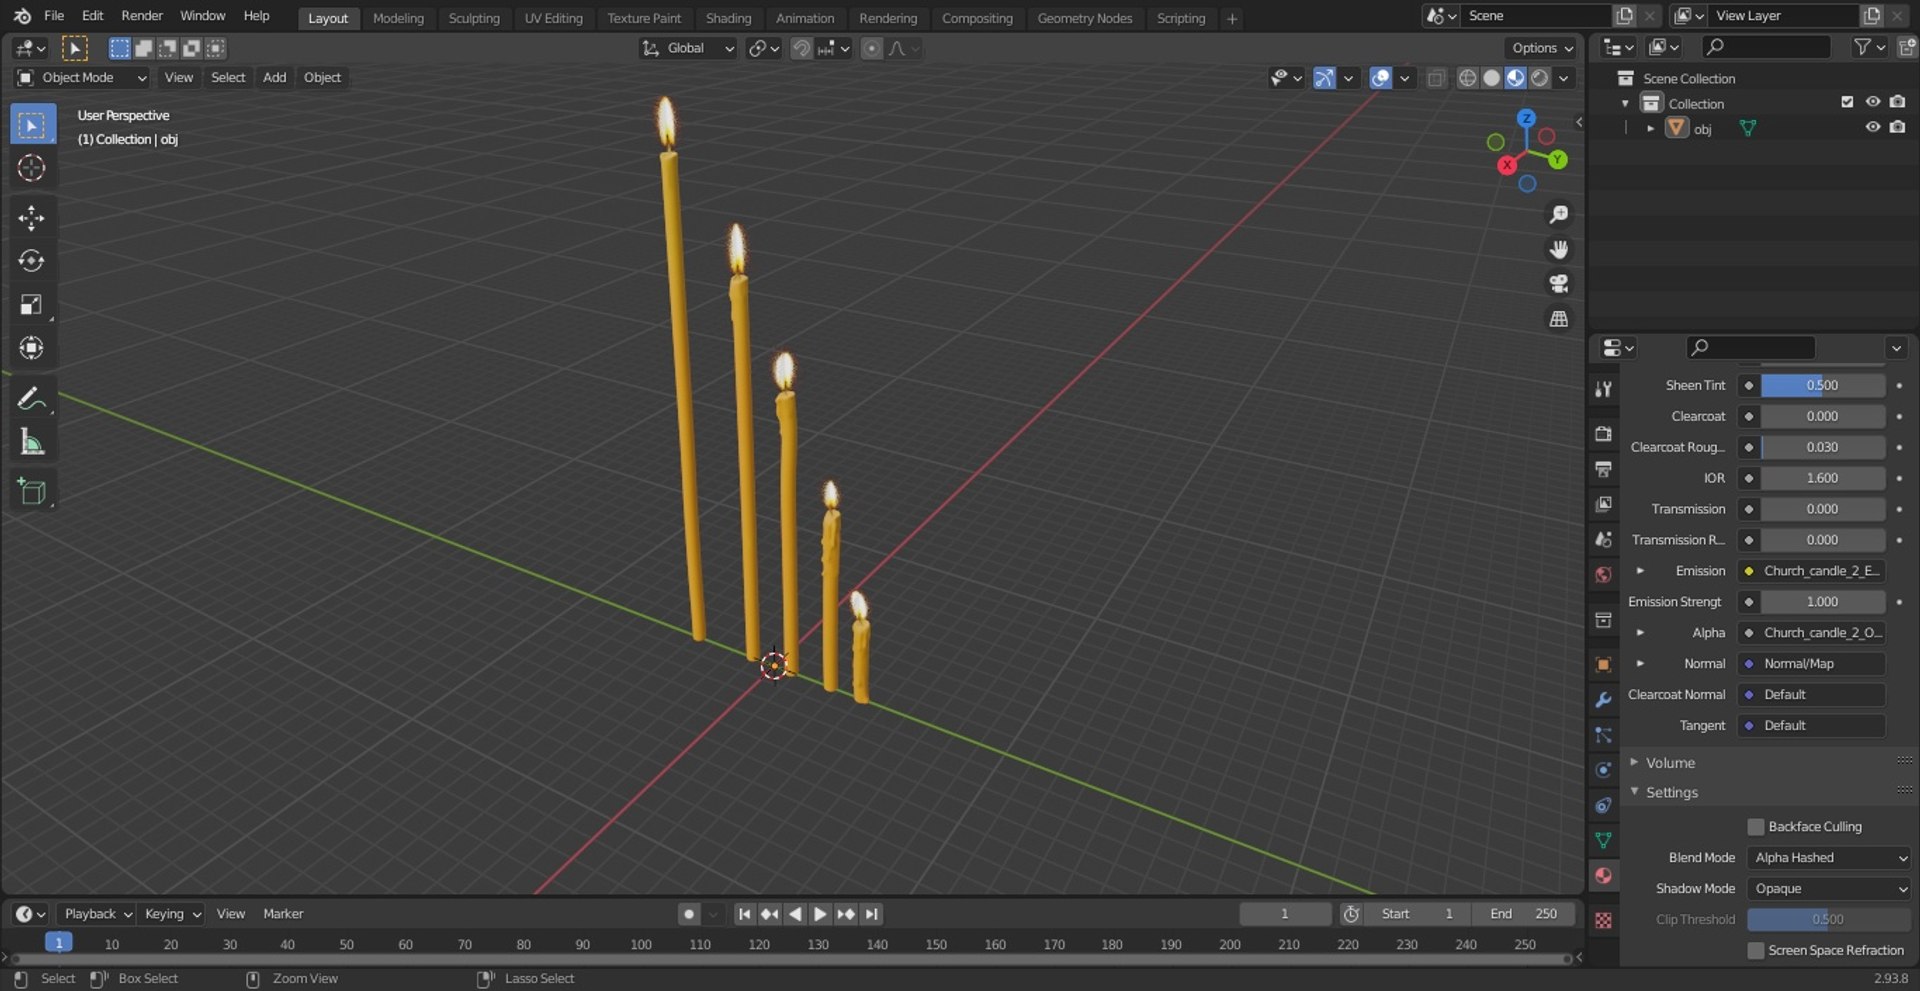Select the Annotate pencil tool

pos(32,399)
